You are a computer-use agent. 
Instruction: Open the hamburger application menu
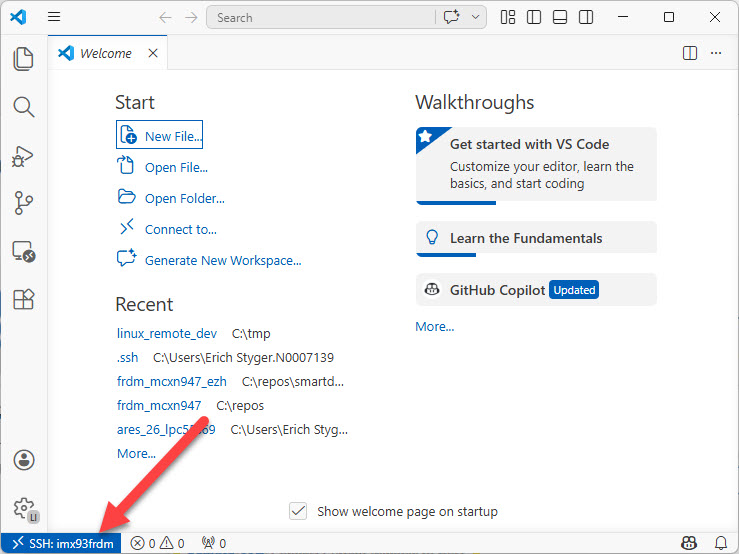[x=54, y=17]
